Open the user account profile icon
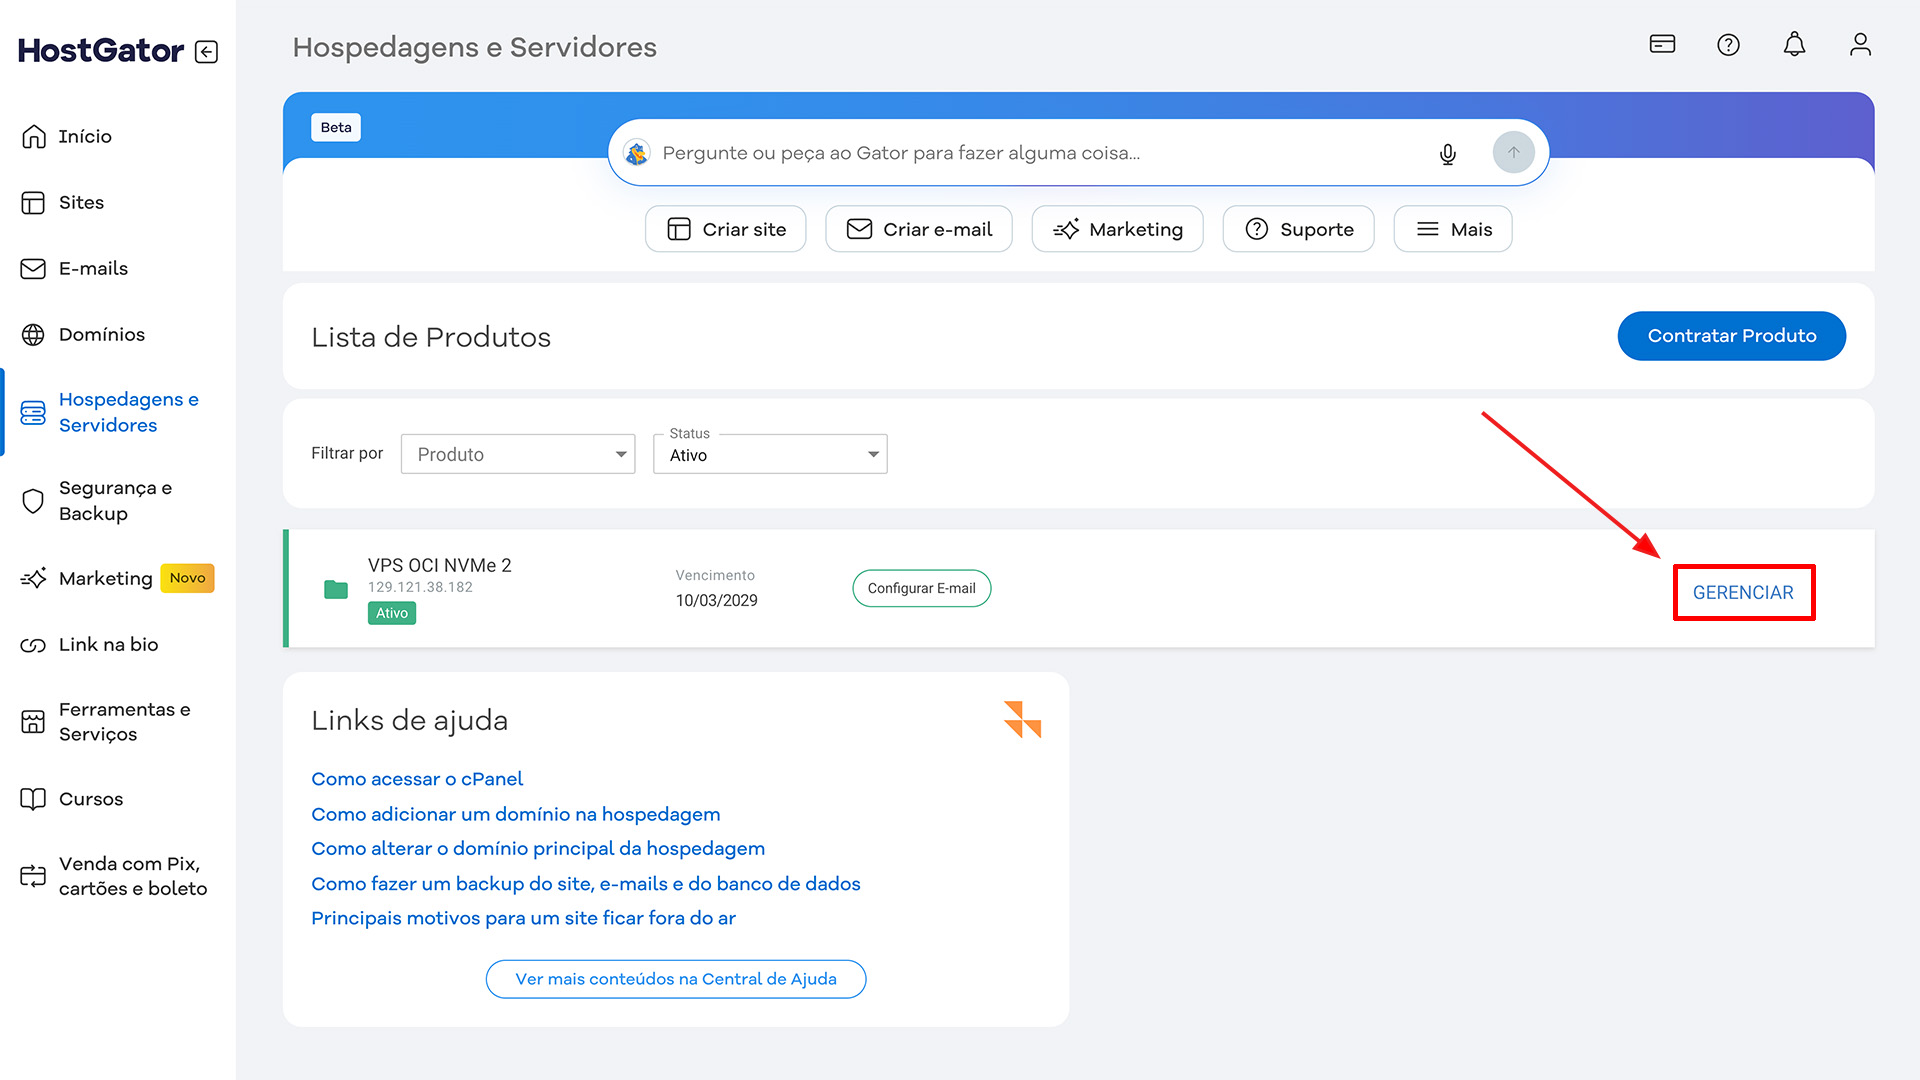Viewport: 1920px width, 1080px height. [x=1860, y=45]
